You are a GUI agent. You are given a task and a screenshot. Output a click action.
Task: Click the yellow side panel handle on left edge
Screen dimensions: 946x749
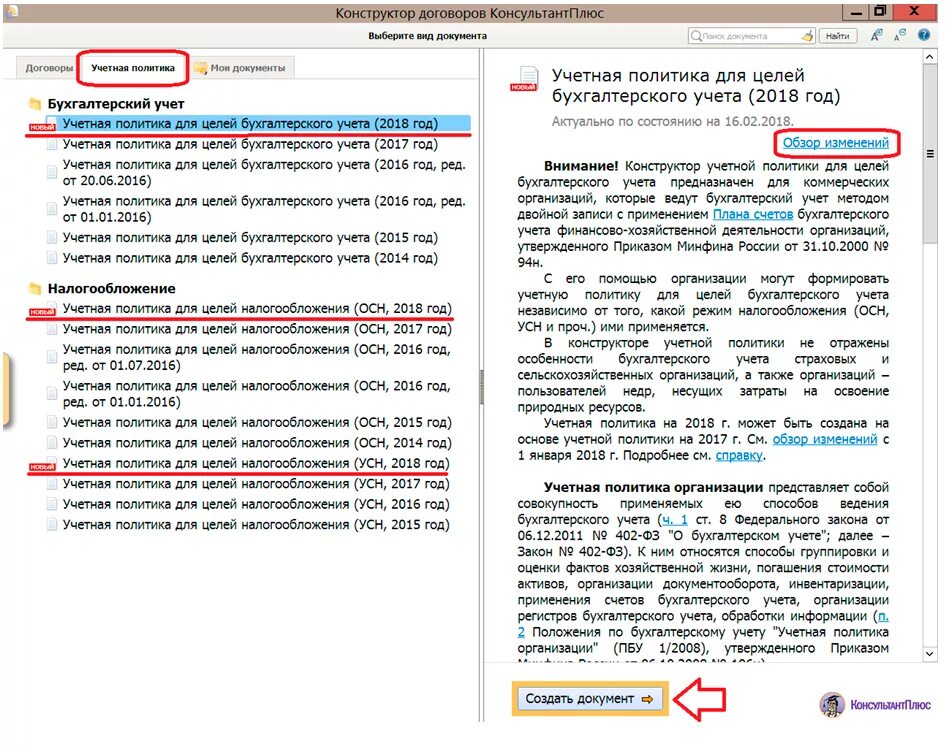5,390
